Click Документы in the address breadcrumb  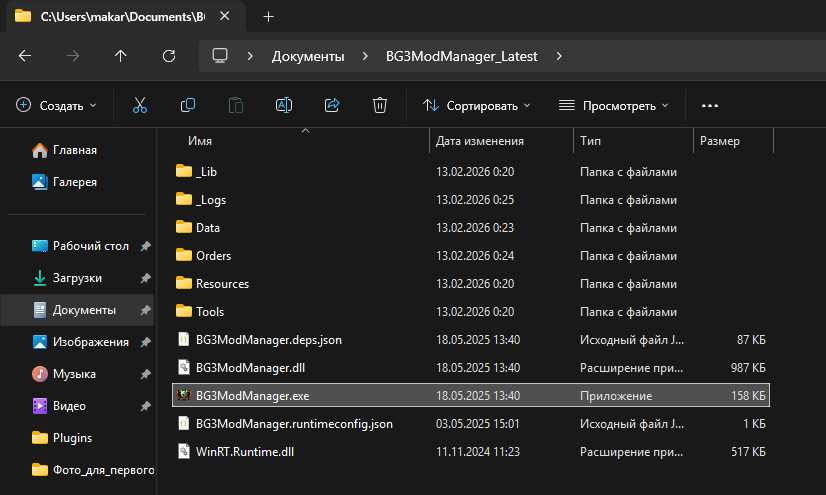coord(308,56)
